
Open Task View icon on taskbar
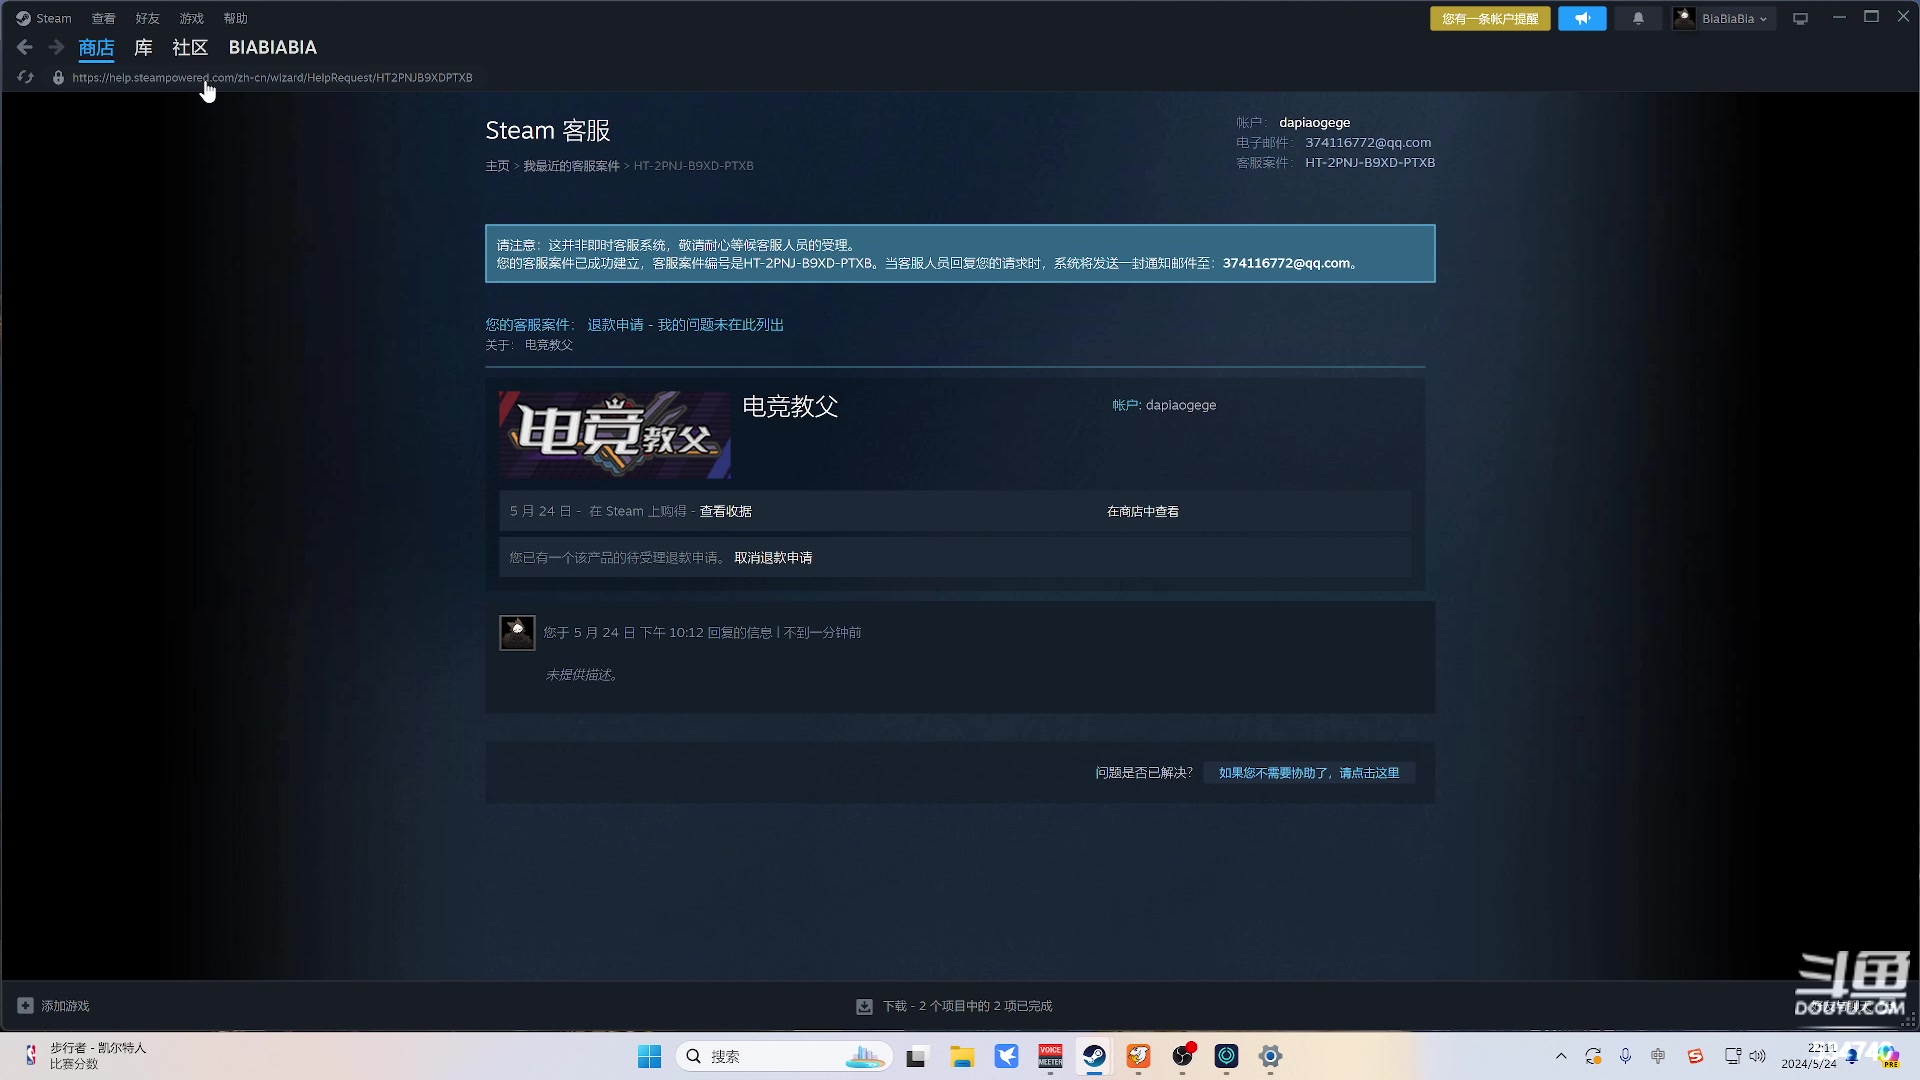click(917, 1056)
